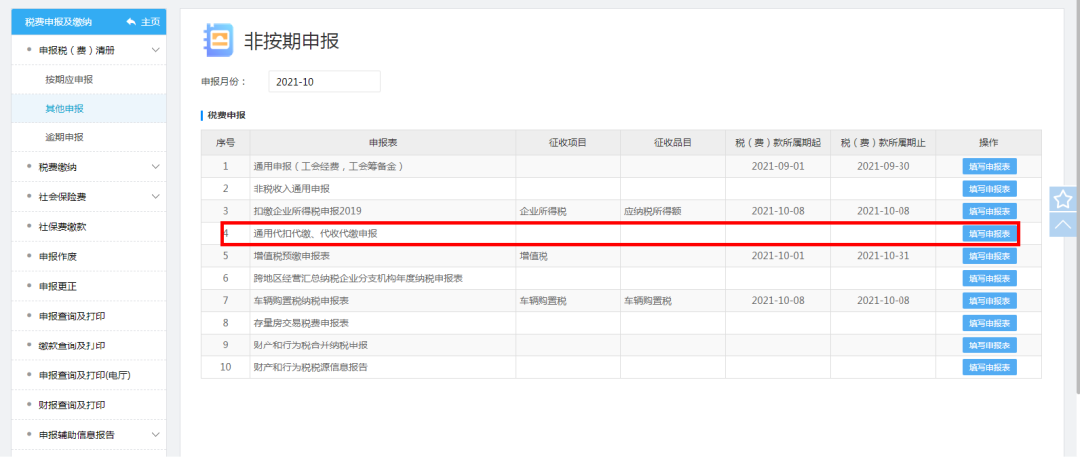Image resolution: width=1080 pixels, height=458 pixels.
Task: Open 申报查询及打印(电厅) menu item
Action: [x=85, y=375]
